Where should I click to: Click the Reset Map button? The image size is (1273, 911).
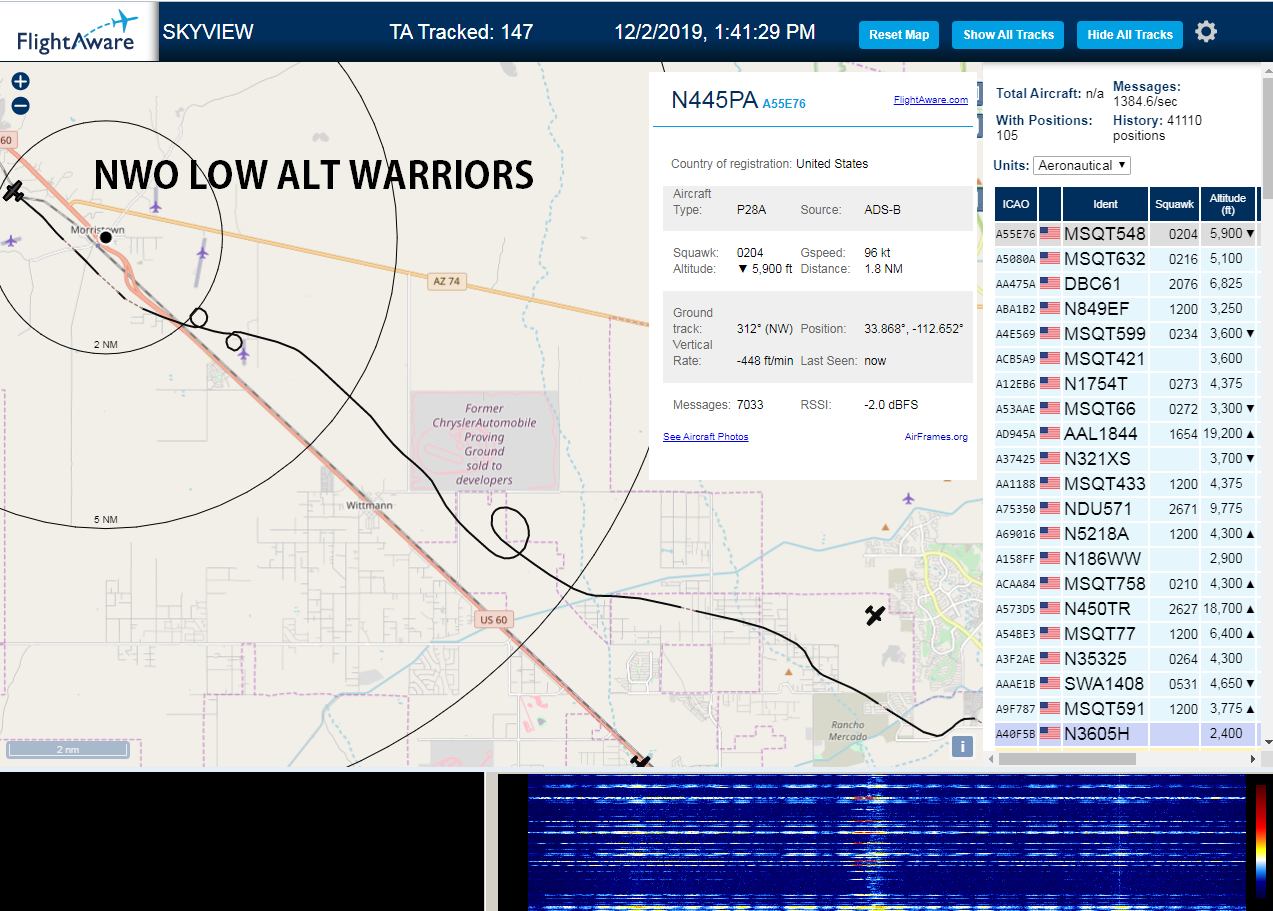(x=899, y=34)
